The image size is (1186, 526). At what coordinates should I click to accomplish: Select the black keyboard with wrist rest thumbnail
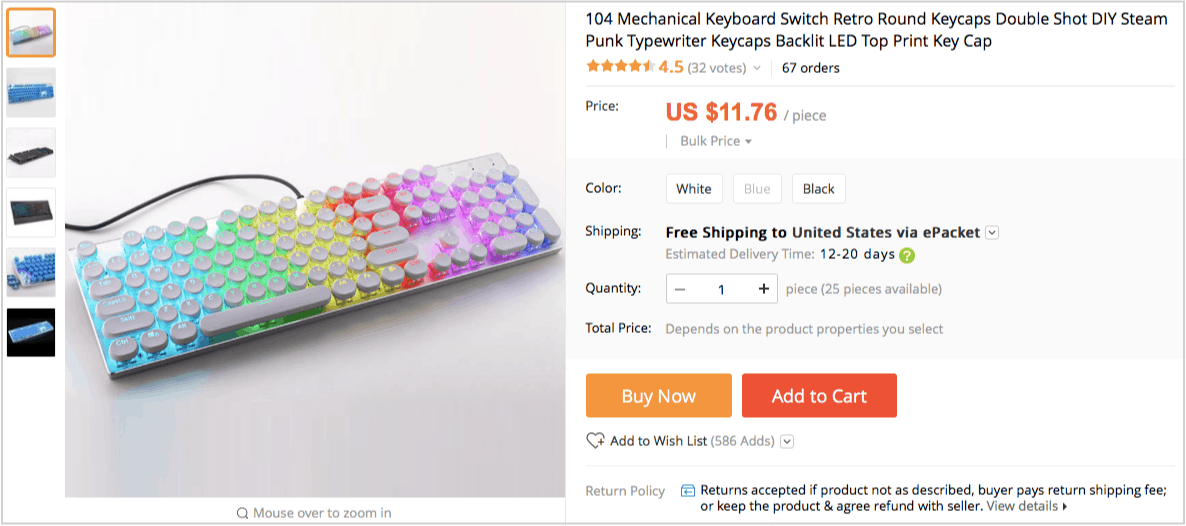click(31, 213)
